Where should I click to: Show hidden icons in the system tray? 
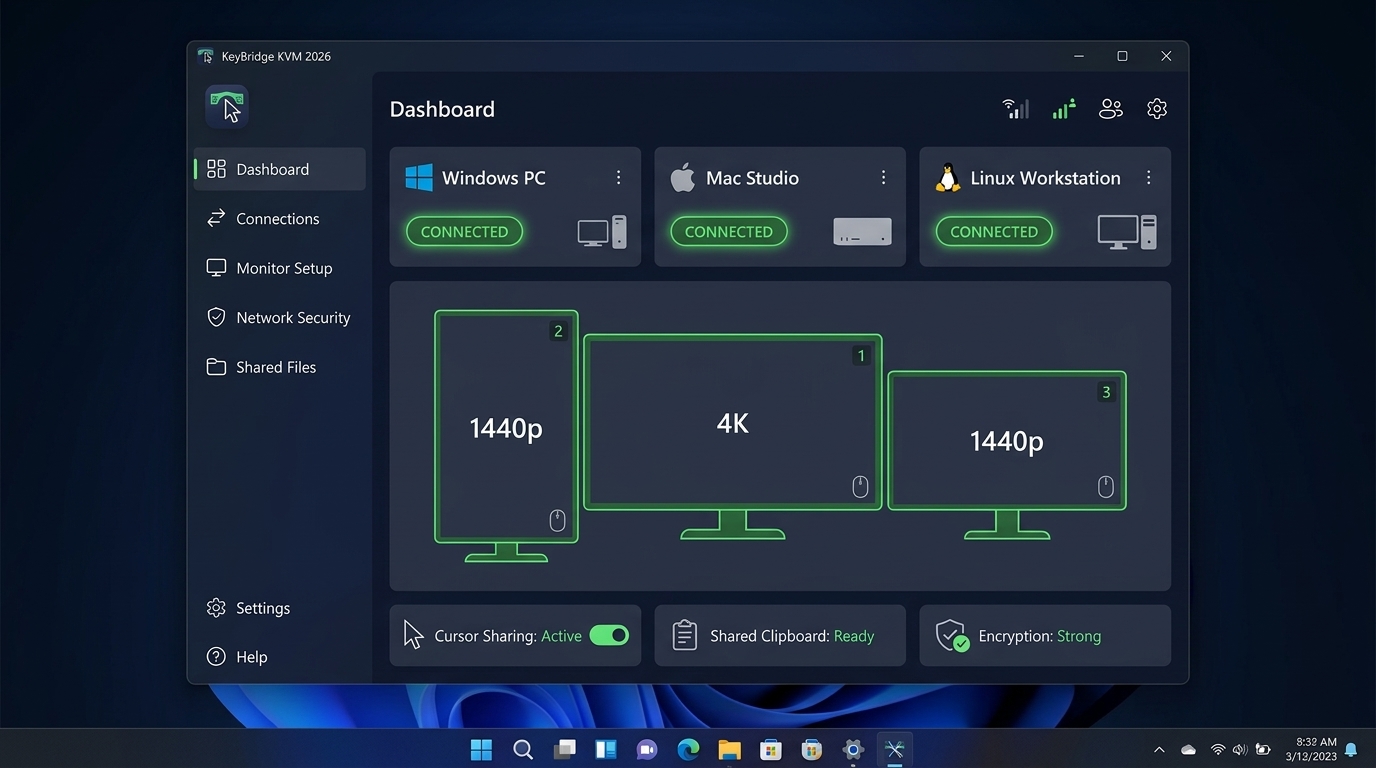point(1159,749)
